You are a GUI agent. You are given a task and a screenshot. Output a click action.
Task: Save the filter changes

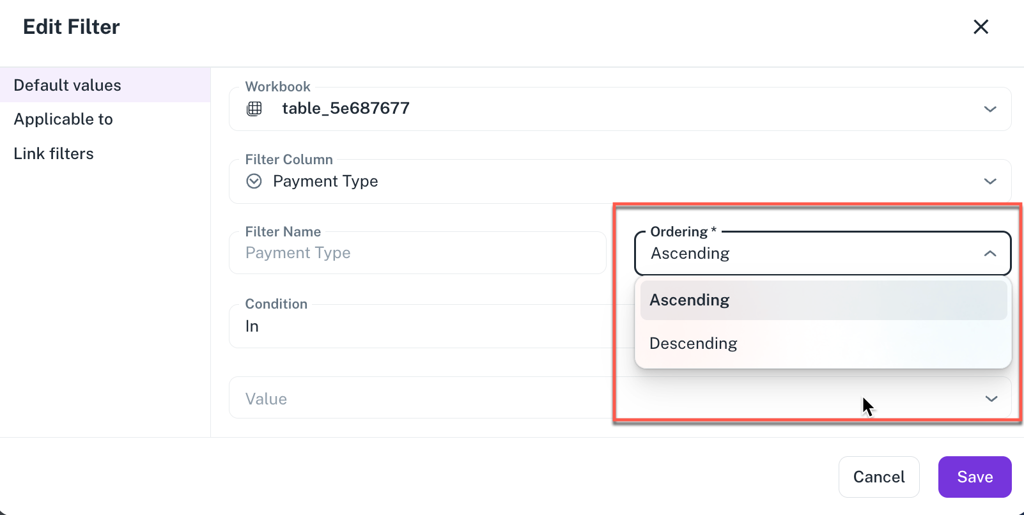(x=974, y=477)
